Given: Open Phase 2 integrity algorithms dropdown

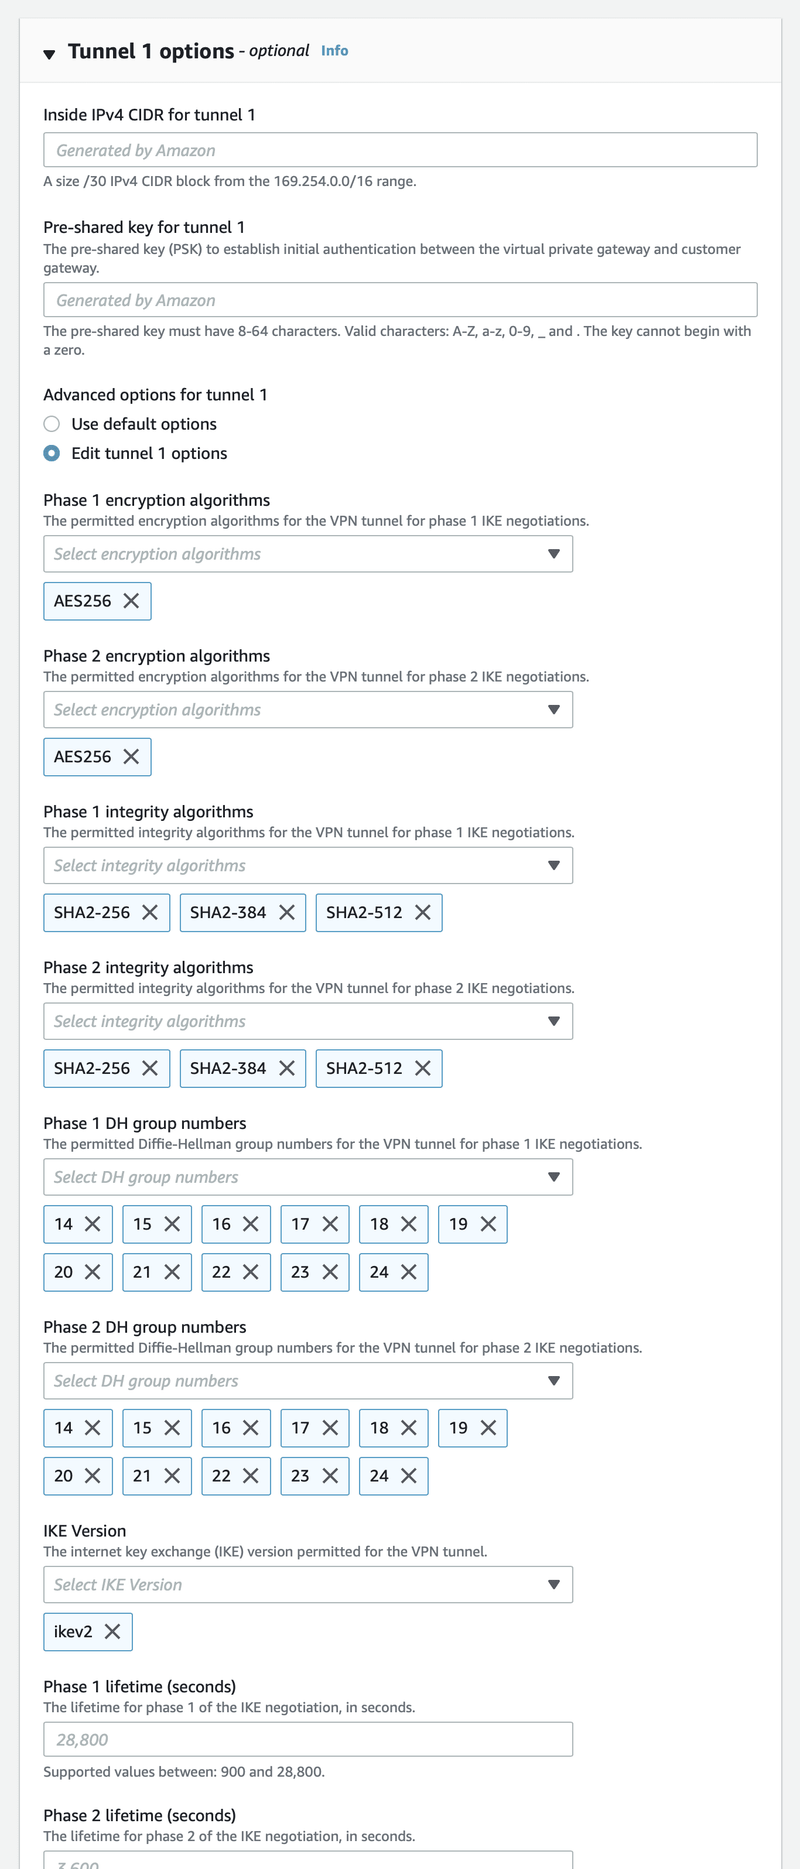Looking at the screenshot, I should [x=308, y=1021].
